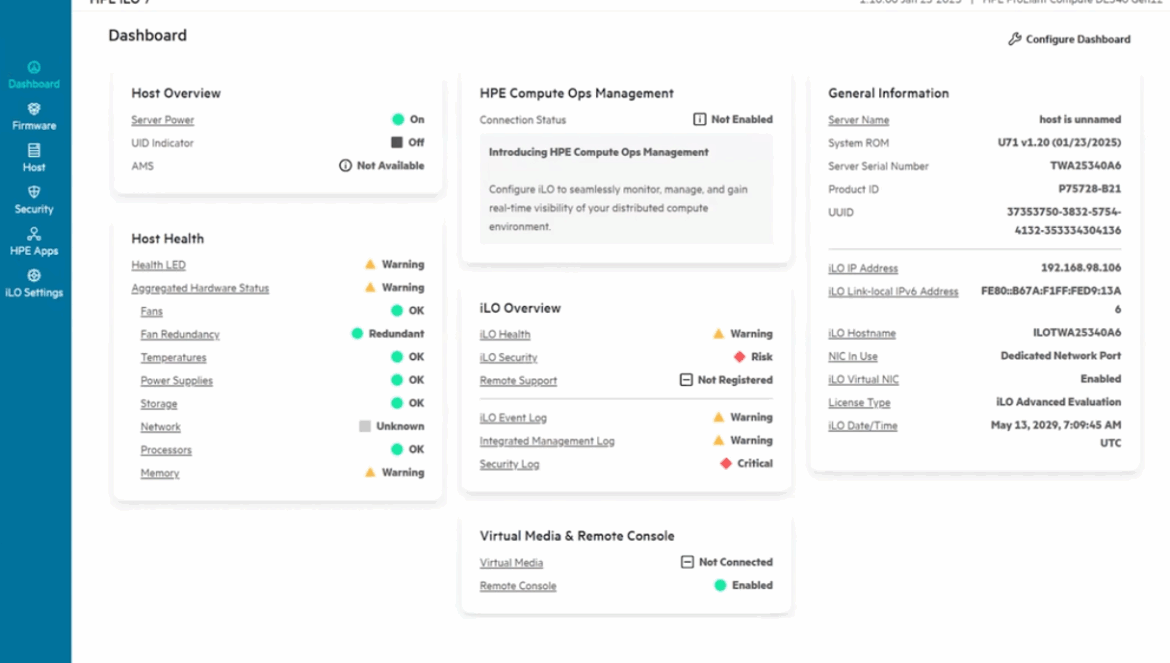The height and width of the screenshot is (663, 1170).
Task: Open the iLO Event Log link
Action: click(x=513, y=418)
